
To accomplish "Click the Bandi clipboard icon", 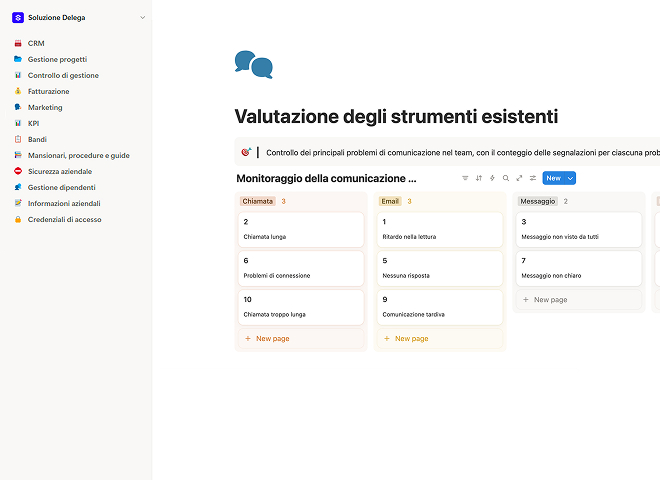I will (x=18, y=139).
